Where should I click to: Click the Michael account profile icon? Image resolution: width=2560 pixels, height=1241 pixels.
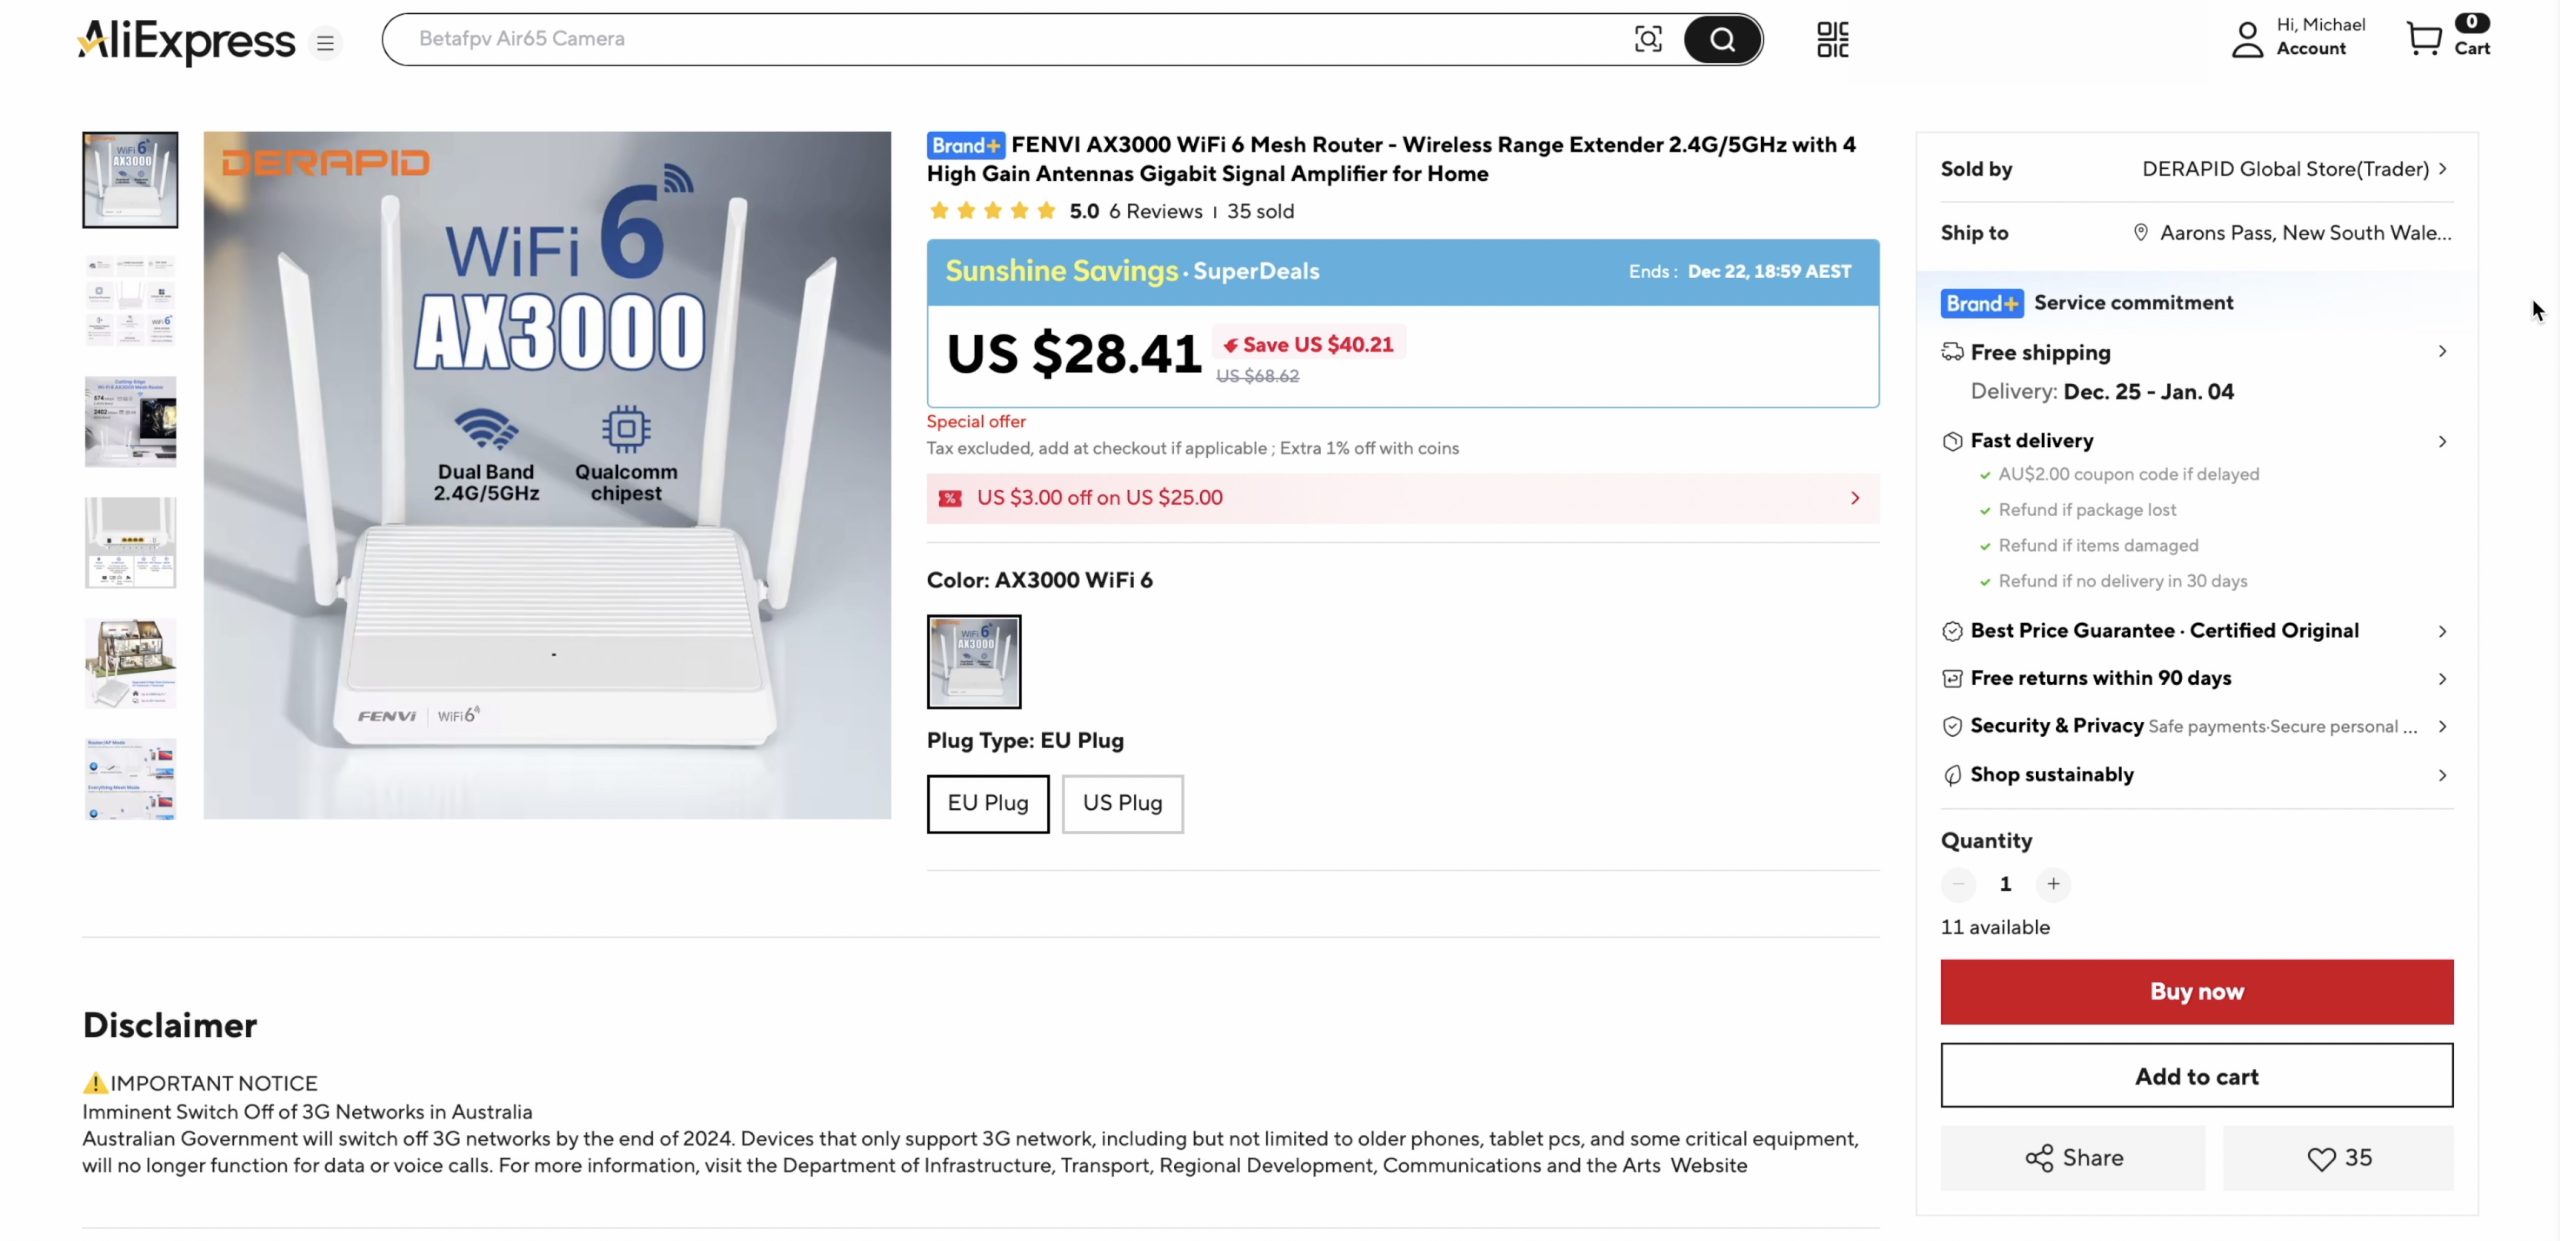[x=2247, y=39]
